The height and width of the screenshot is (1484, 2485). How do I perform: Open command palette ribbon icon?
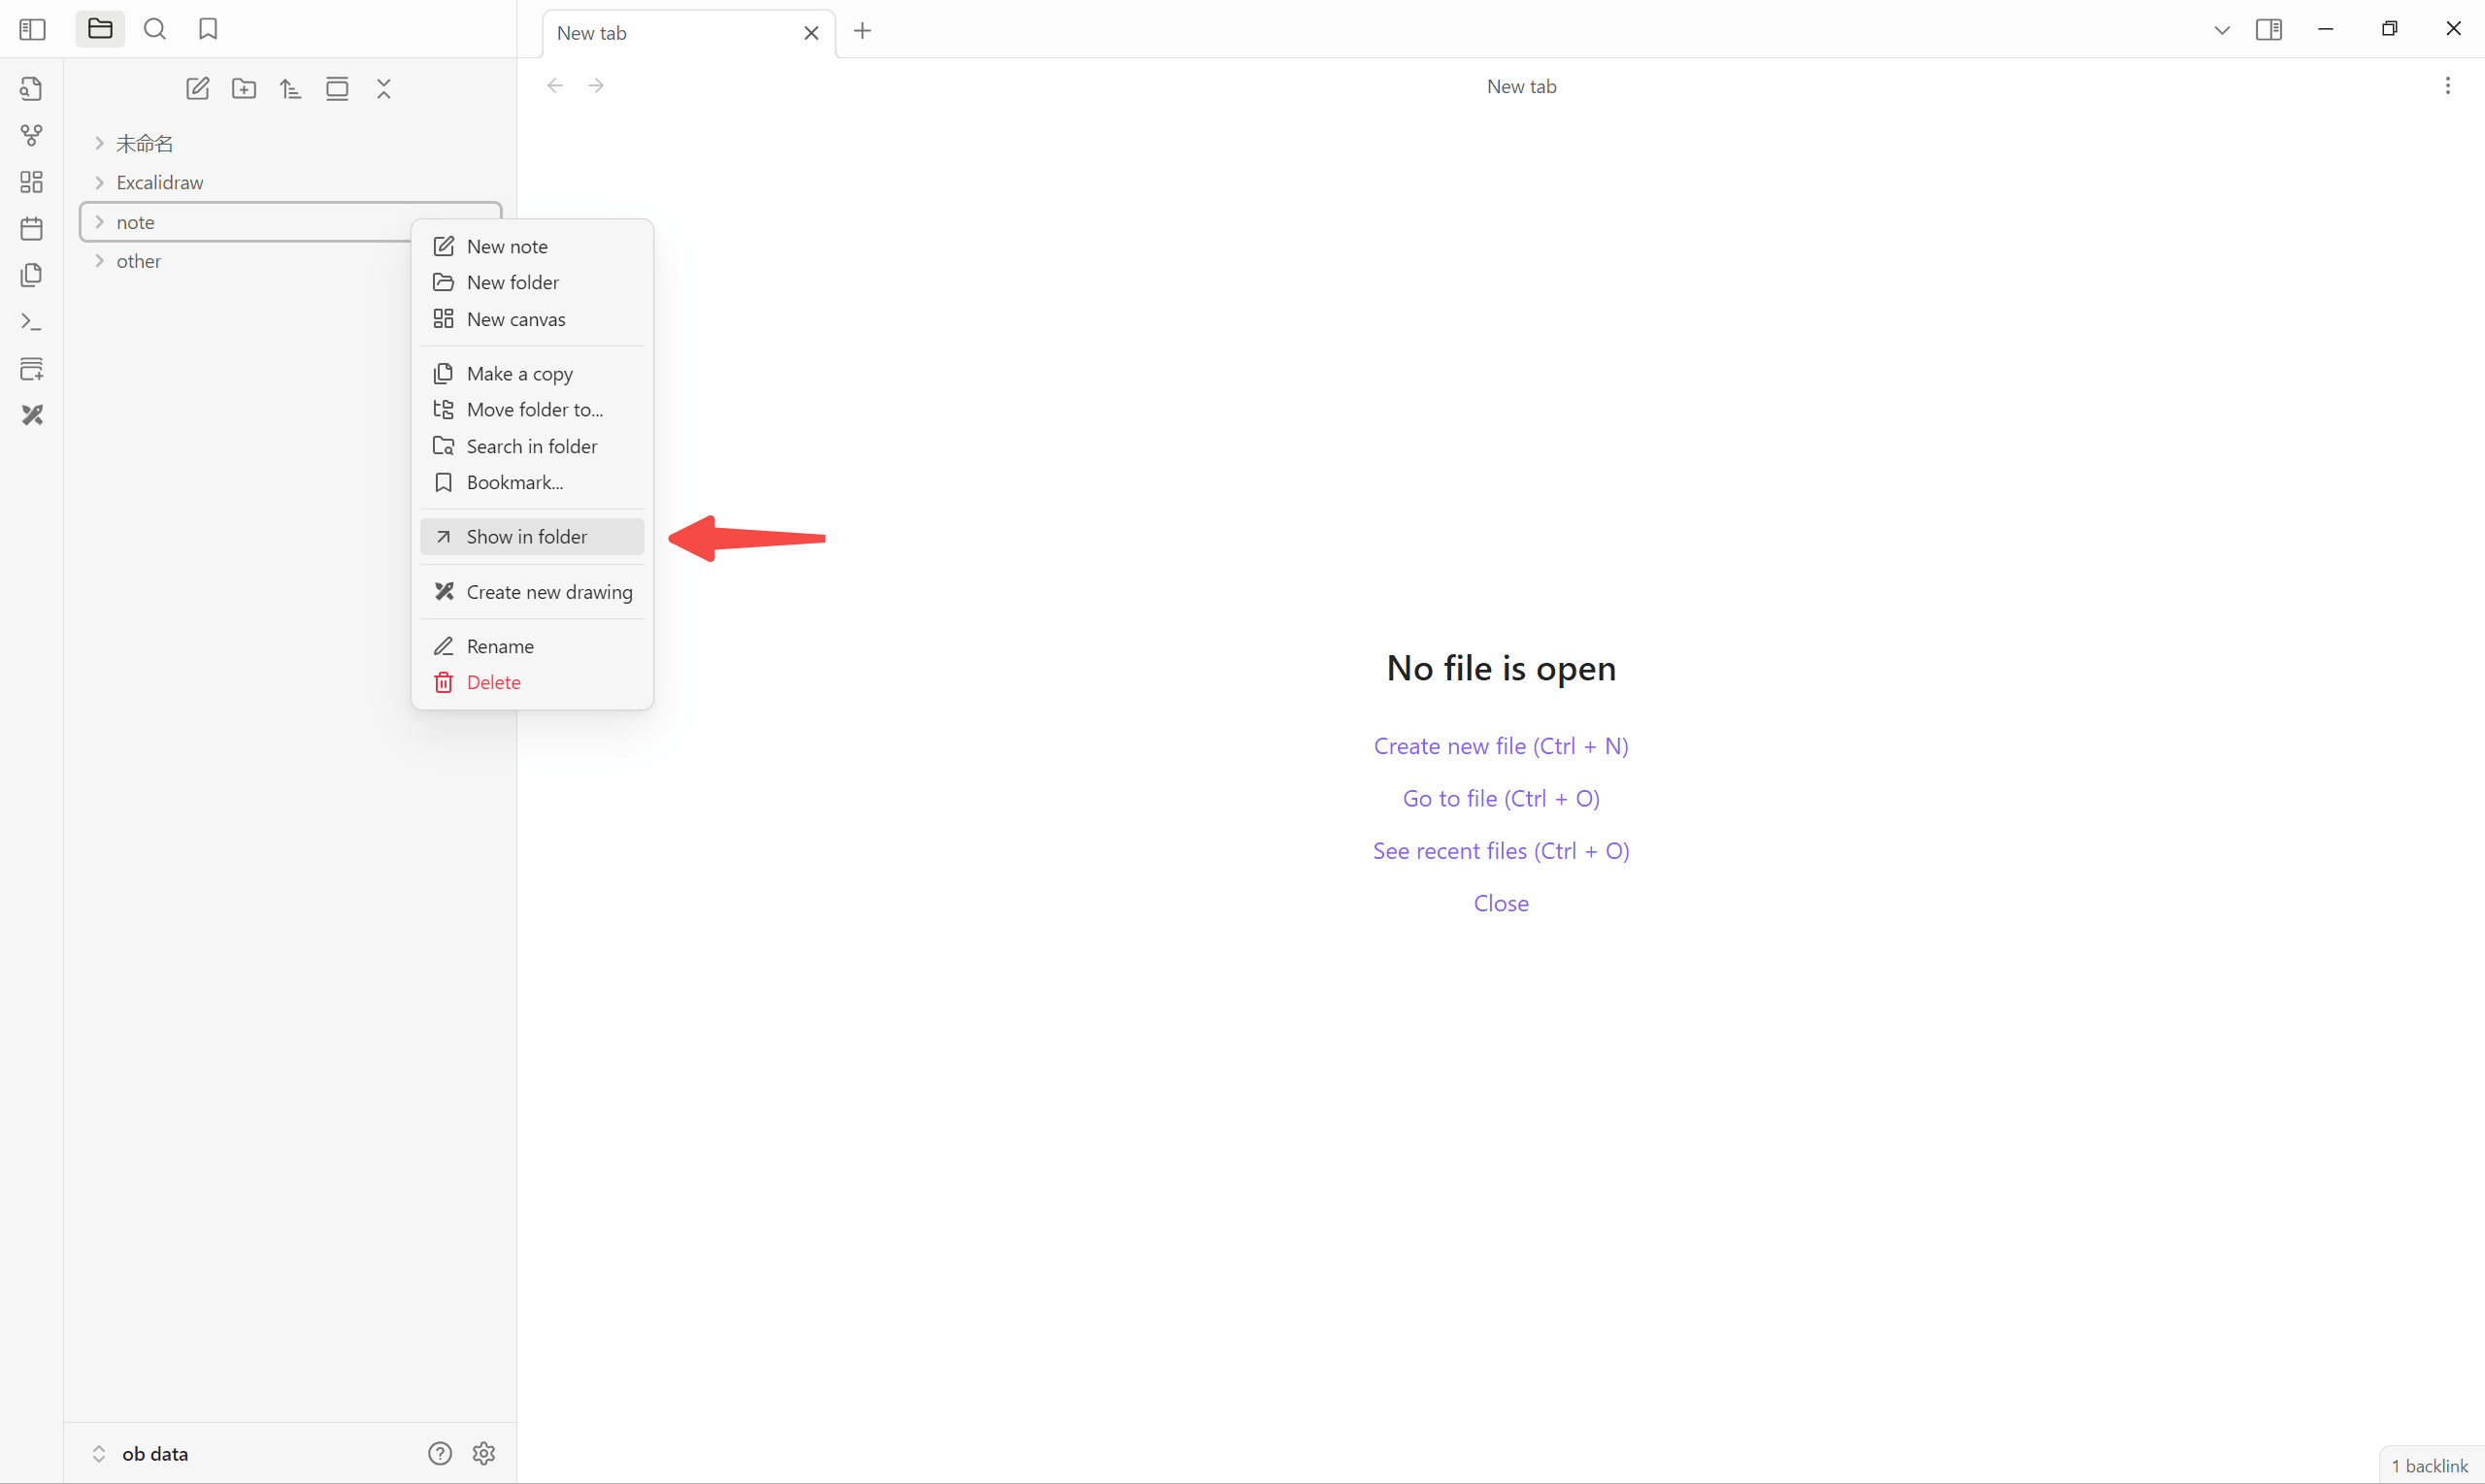point(32,322)
